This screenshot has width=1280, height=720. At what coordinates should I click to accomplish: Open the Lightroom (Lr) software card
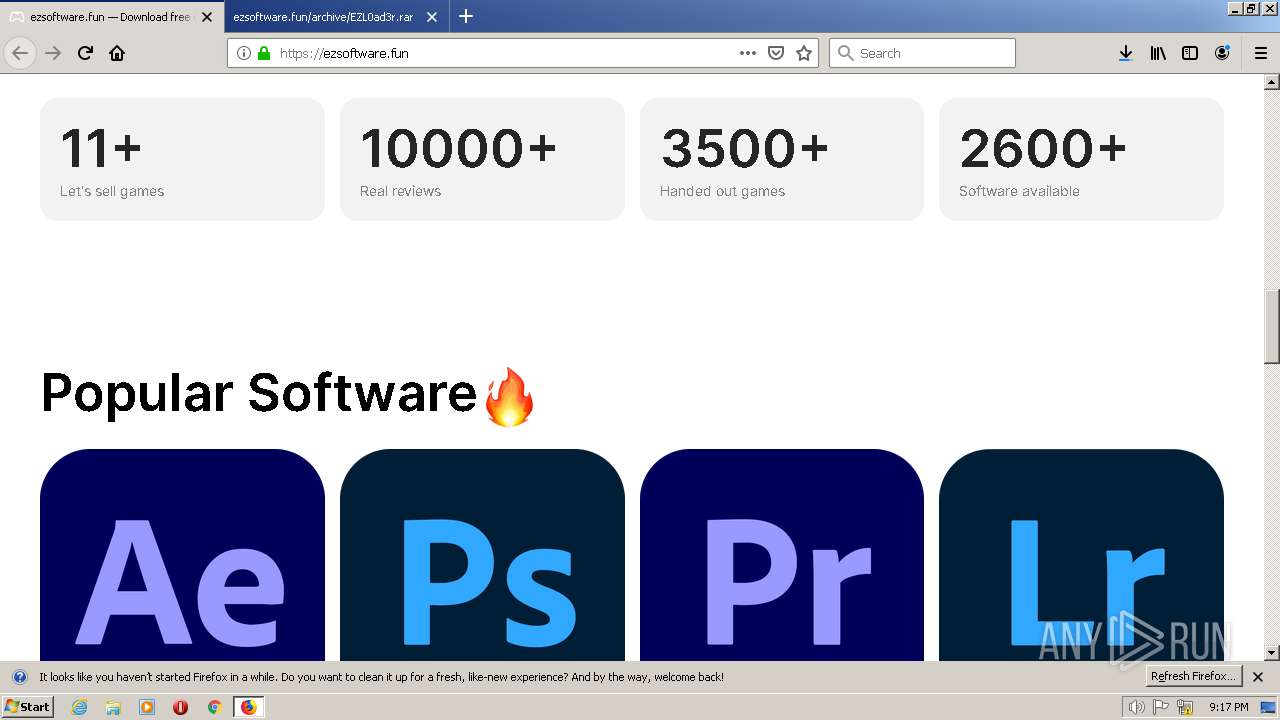pos(1081,555)
